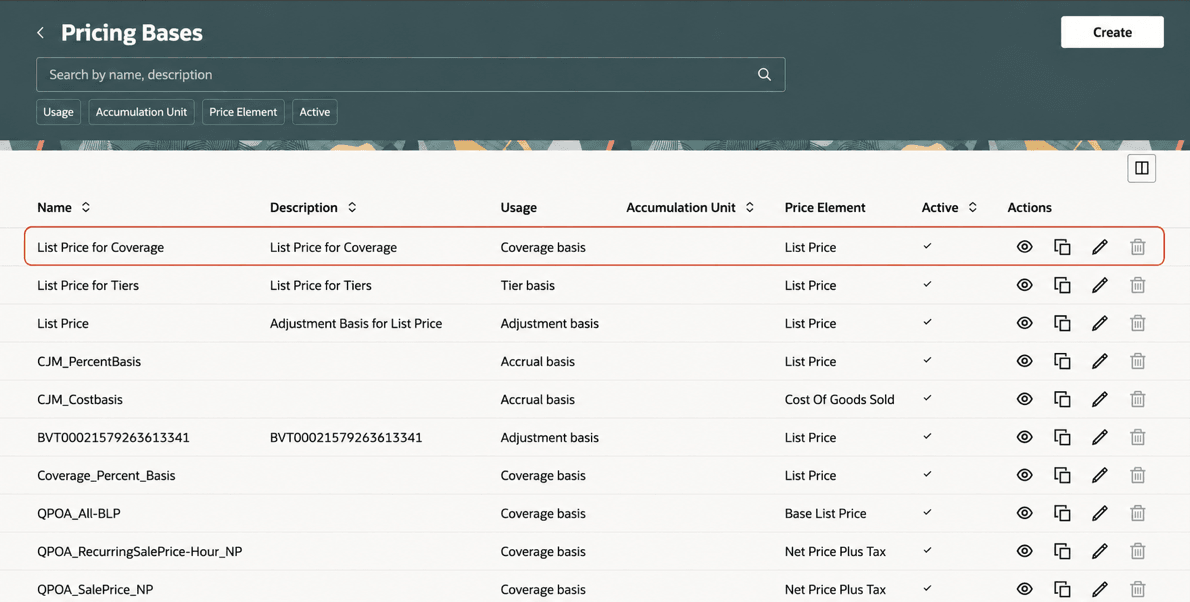Focus the search by name, description field
This screenshot has height=602, width=1190.
pos(411,74)
